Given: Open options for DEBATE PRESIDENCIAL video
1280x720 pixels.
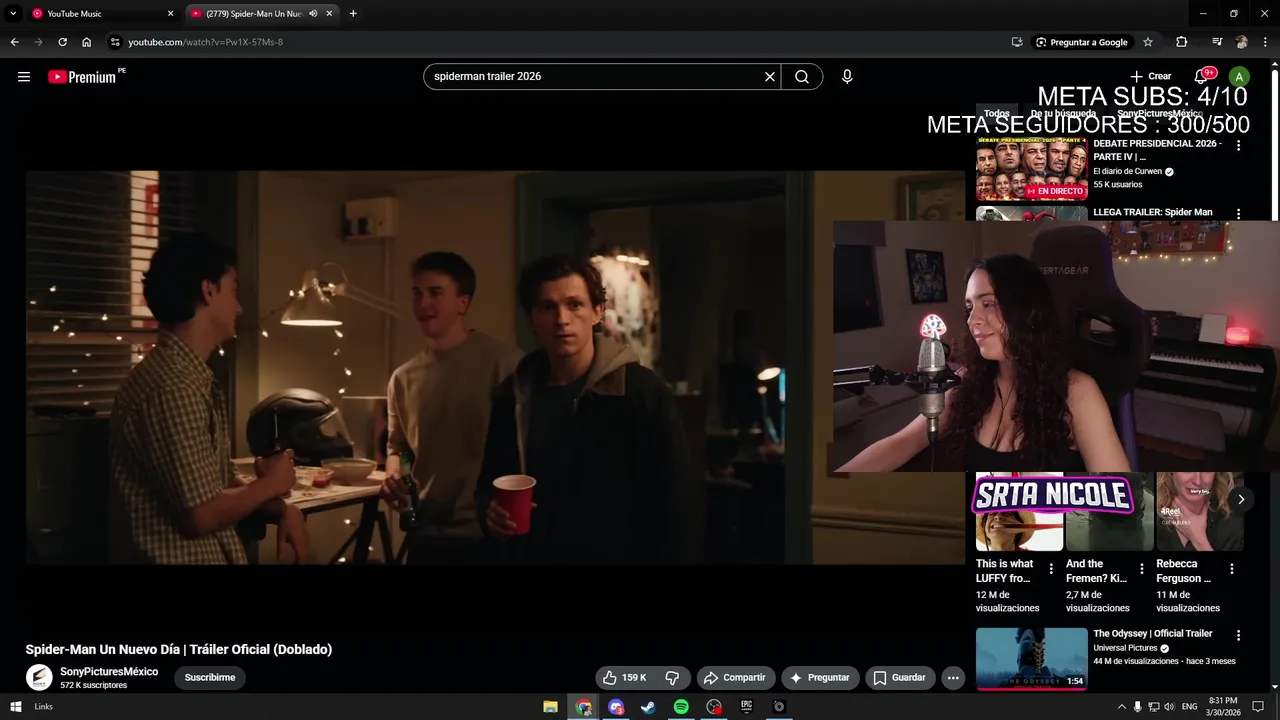Looking at the screenshot, I should point(1238,145).
